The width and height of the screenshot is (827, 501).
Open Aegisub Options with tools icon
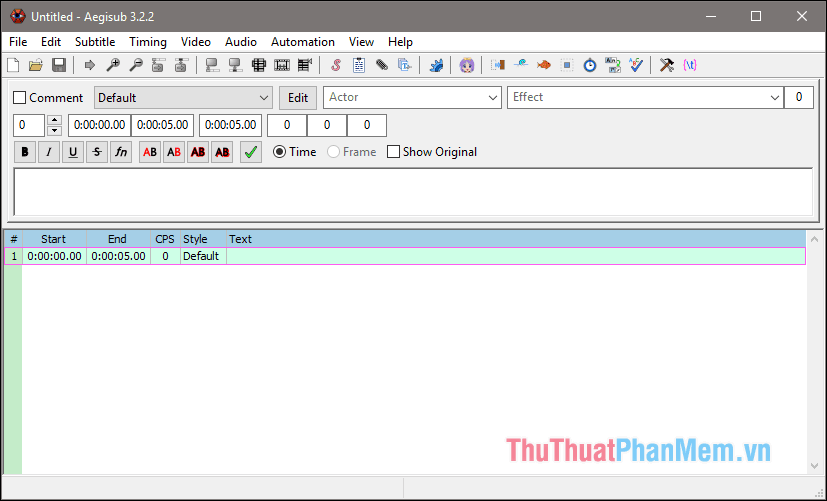667,65
